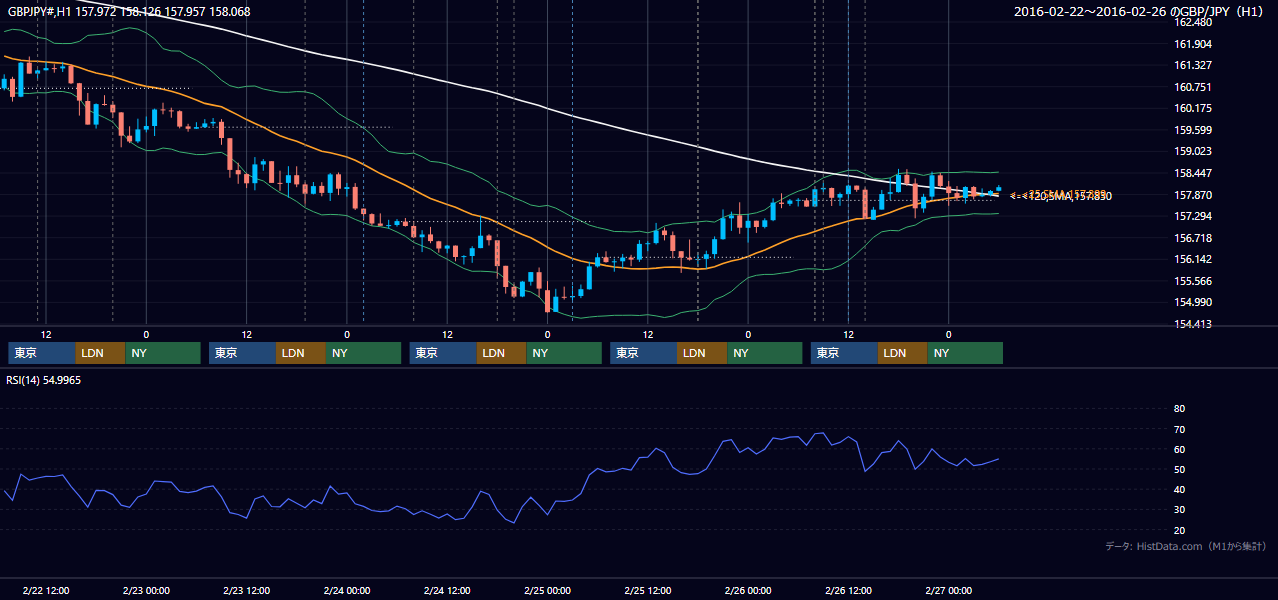
Task: Select the rightmost 東京 session block
Action: coord(845,353)
